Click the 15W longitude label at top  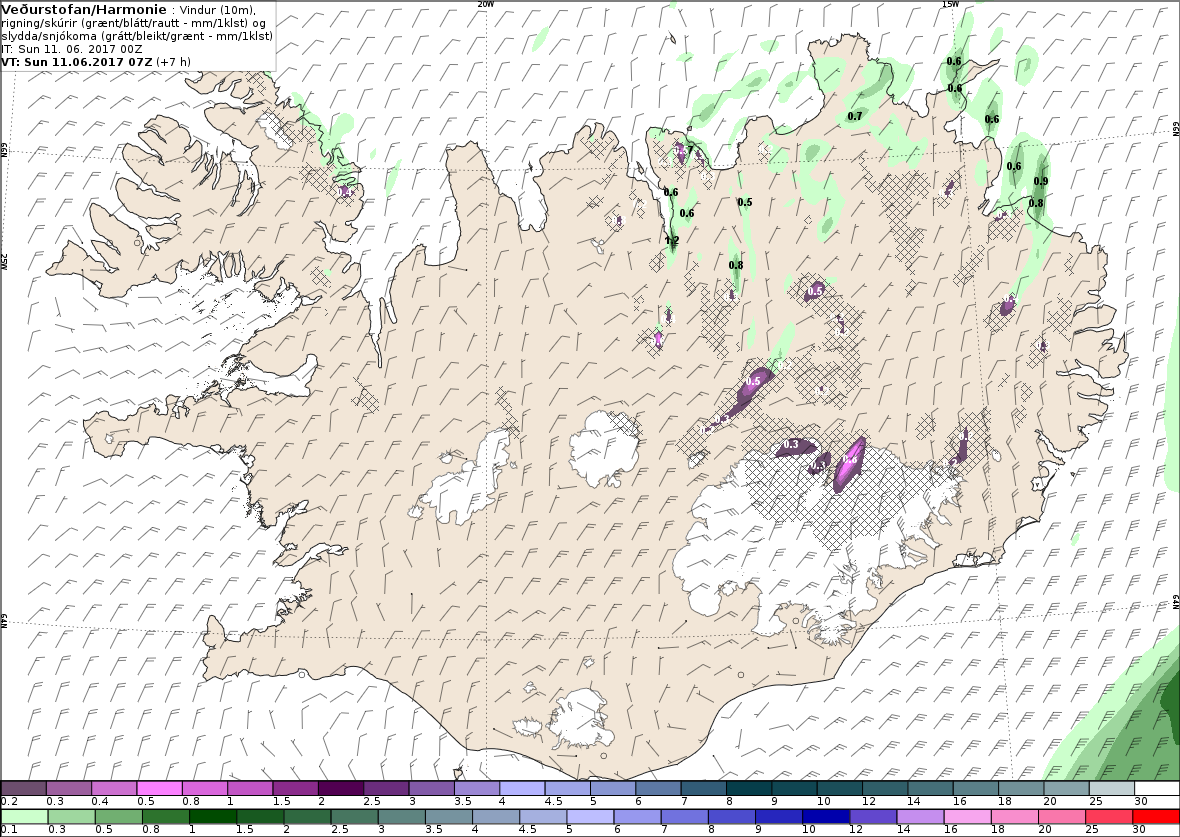click(951, 4)
